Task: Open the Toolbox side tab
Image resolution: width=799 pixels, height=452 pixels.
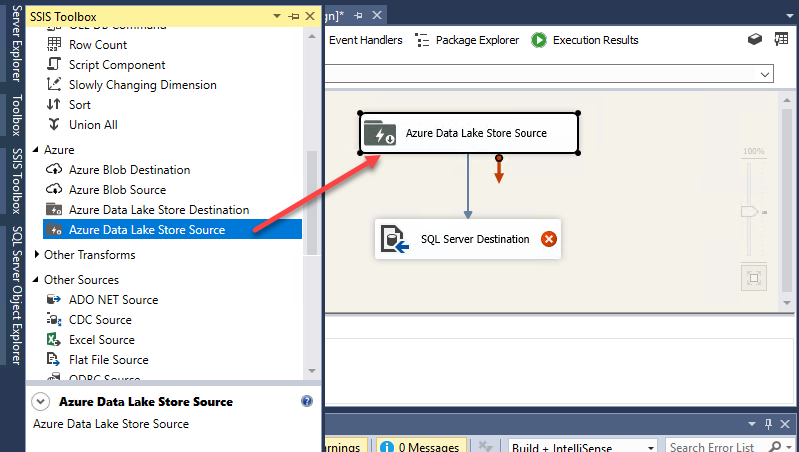Action: (x=17, y=115)
